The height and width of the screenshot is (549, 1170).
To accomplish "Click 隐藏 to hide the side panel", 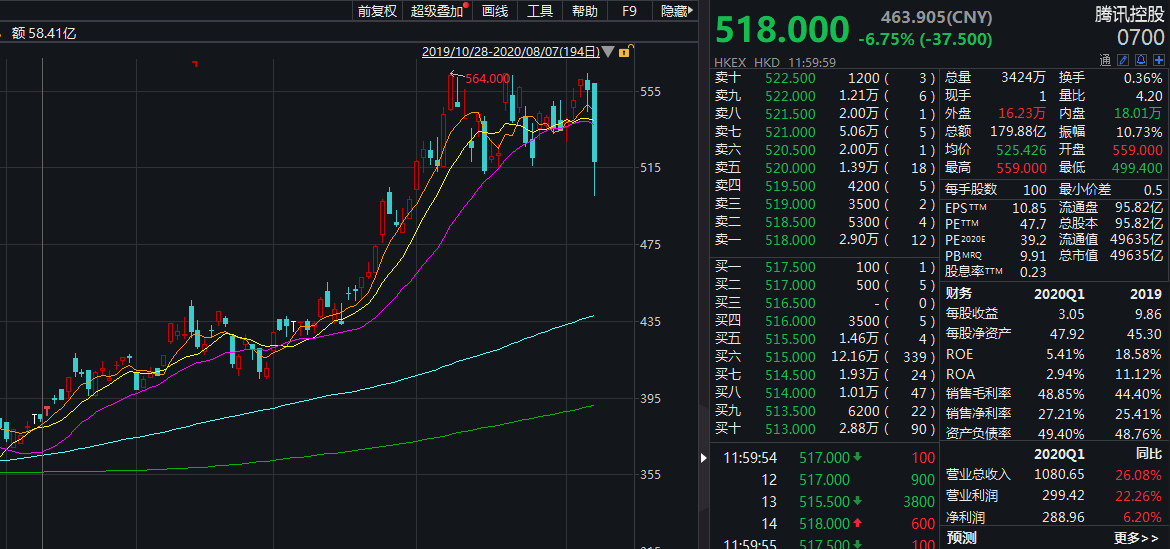I will [674, 10].
